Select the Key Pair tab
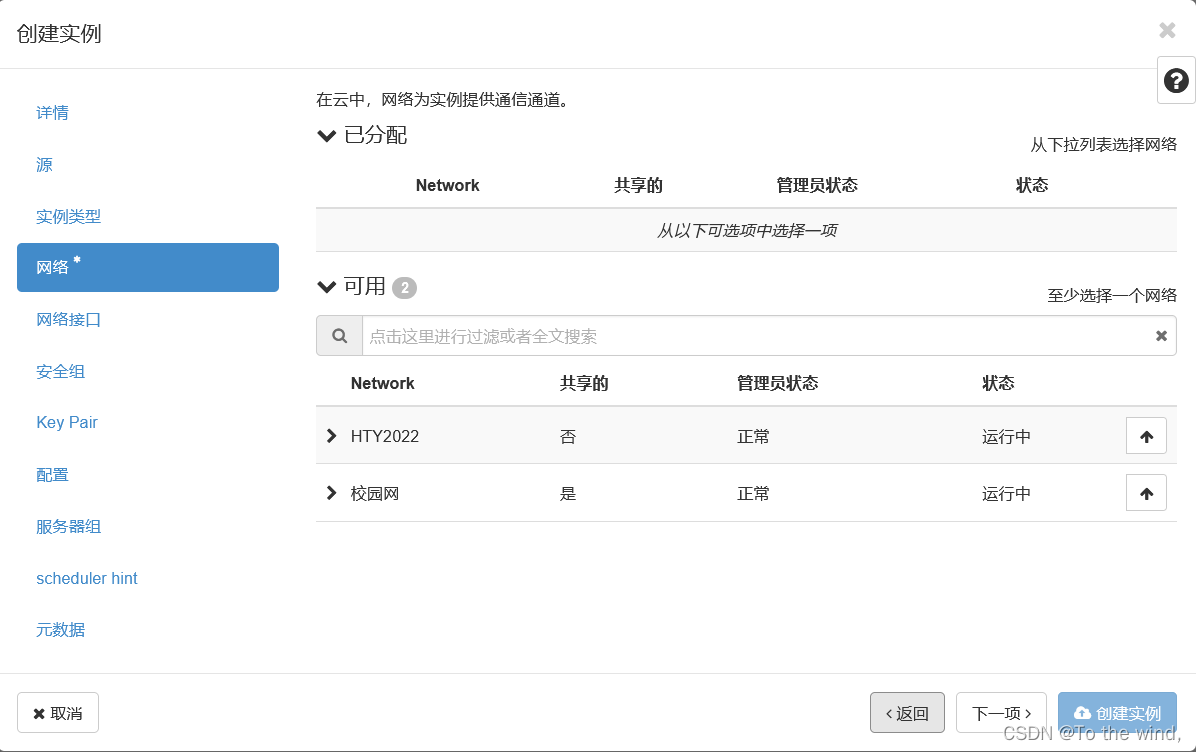The width and height of the screenshot is (1196, 752). coord(67,423)
